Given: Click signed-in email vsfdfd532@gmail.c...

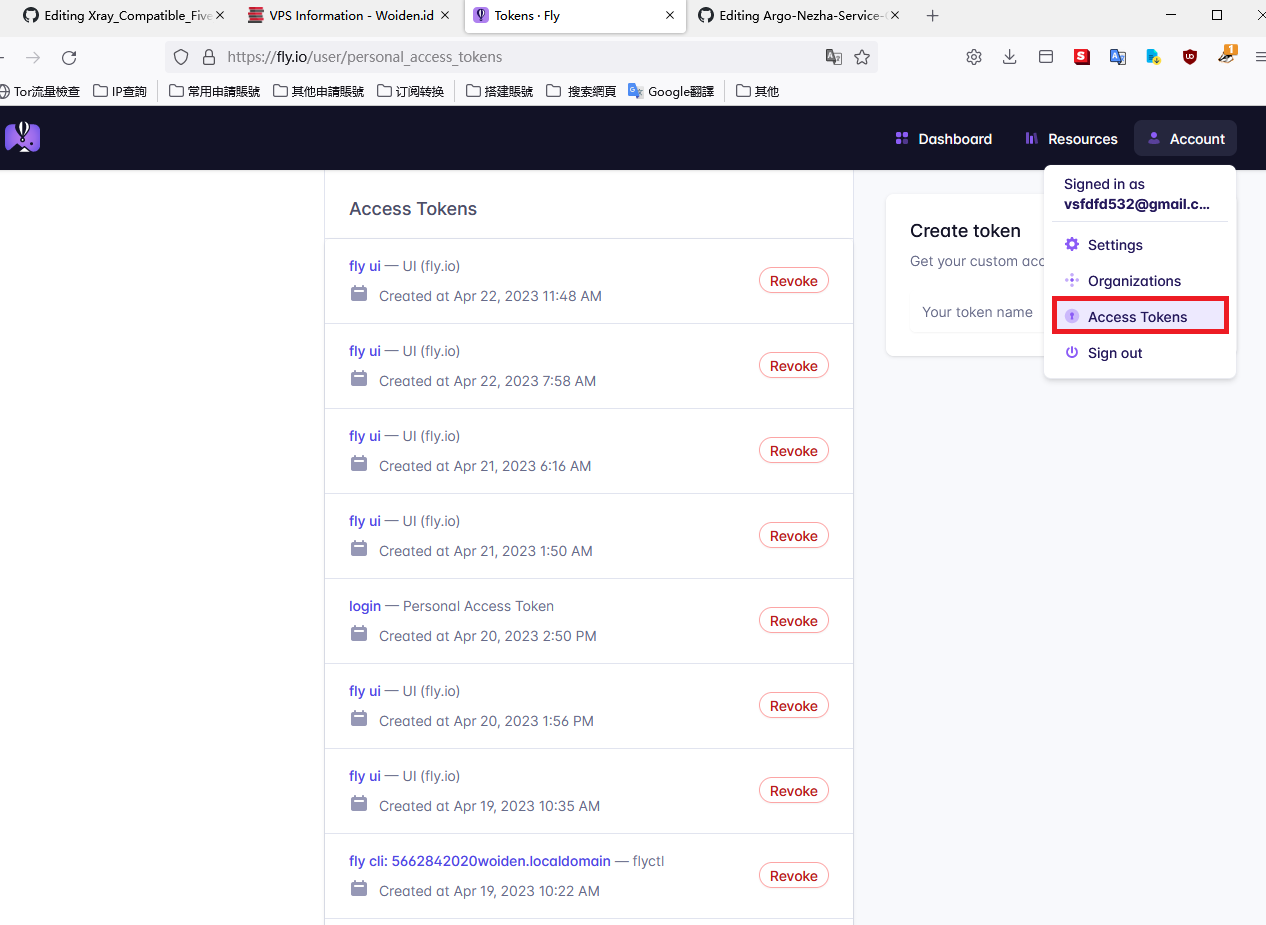Looking at the screenshot, I should [1137, 204].
